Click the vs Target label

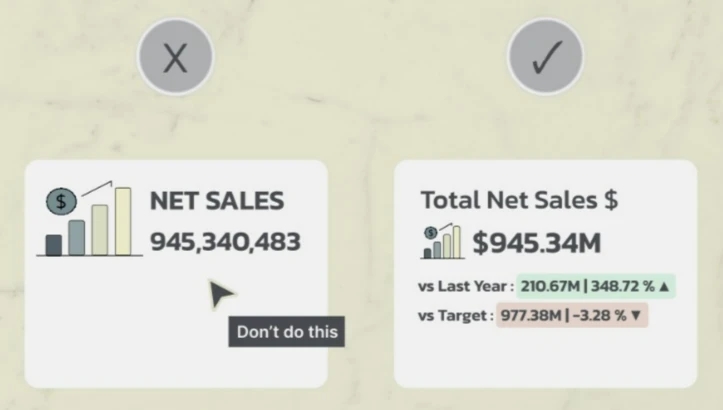click(x=456, y=316)
